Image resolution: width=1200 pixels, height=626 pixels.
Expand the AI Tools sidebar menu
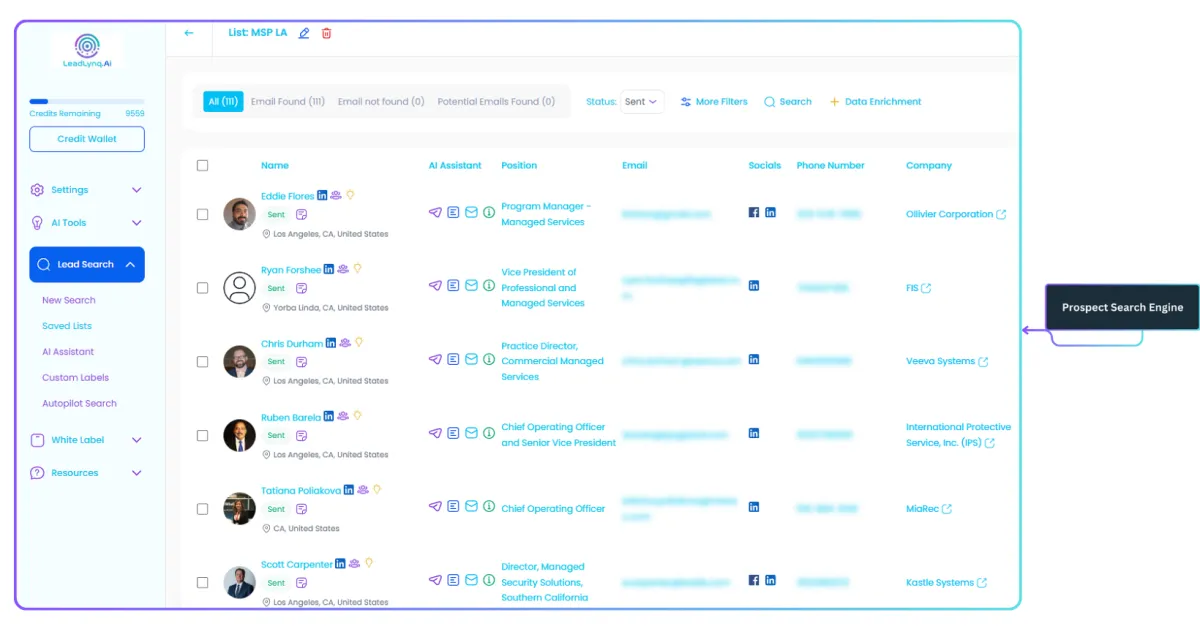click(x=87, y=223)
